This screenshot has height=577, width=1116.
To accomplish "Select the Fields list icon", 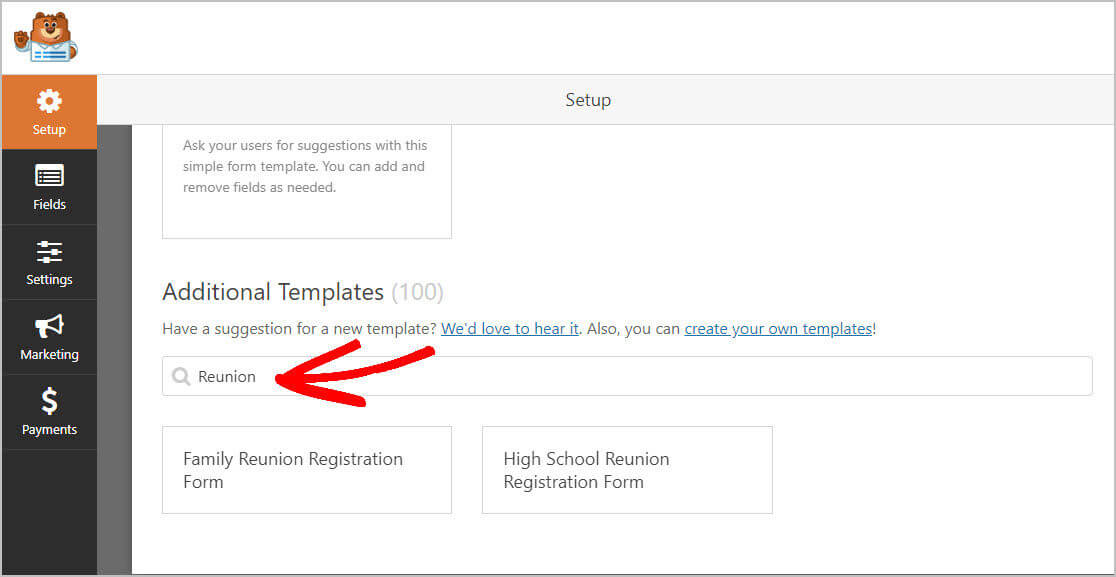I will (49, 176).
